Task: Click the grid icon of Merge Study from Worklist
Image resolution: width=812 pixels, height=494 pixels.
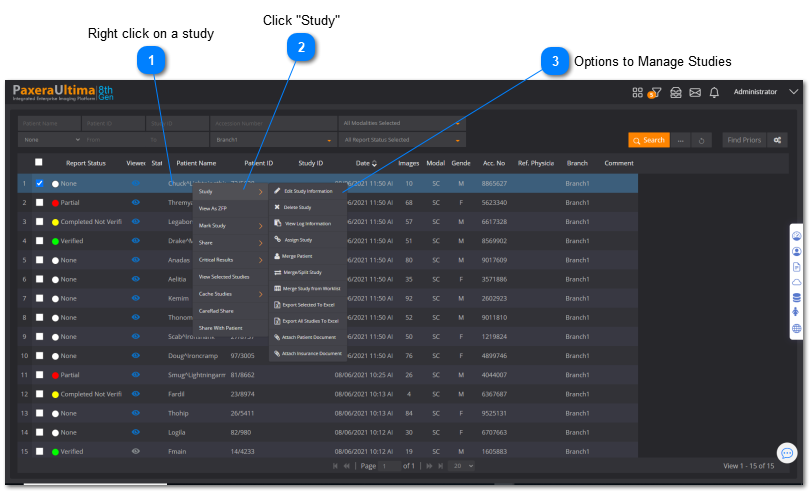Action: (x=278, y=288)
